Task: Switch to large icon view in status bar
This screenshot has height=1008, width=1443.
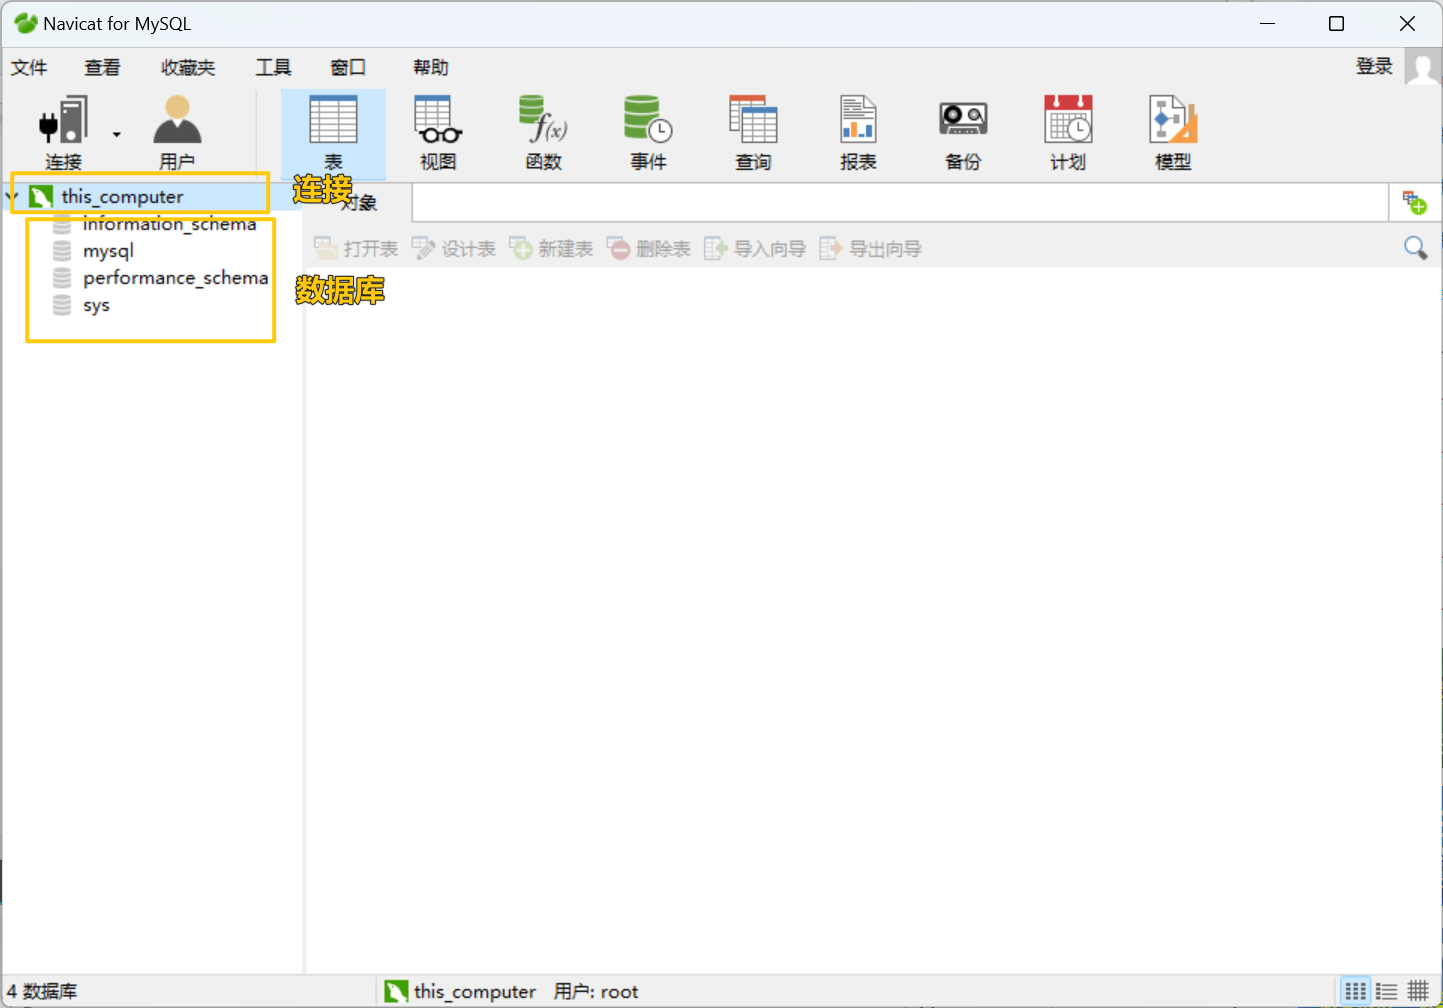Action: click(x=1355, y=991)
